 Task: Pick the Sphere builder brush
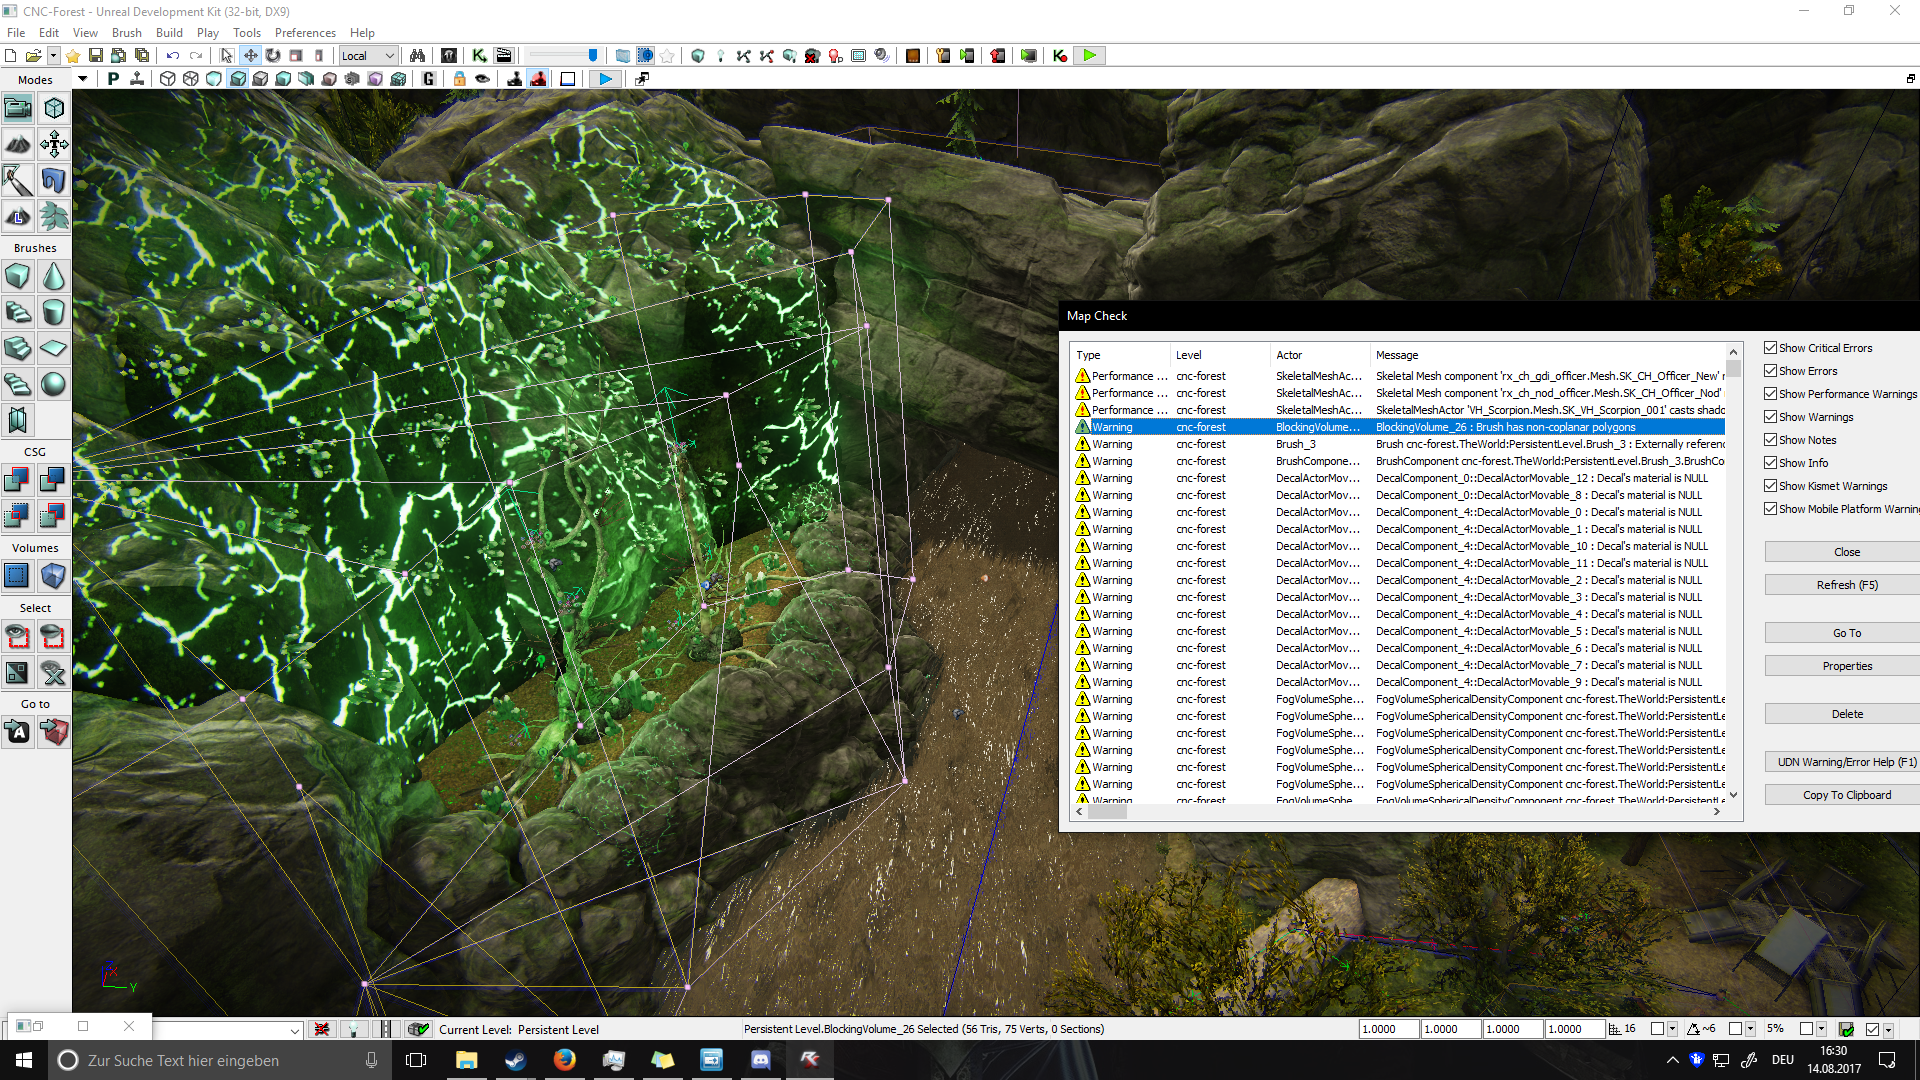pyautogui.click(x=54, y=384)
